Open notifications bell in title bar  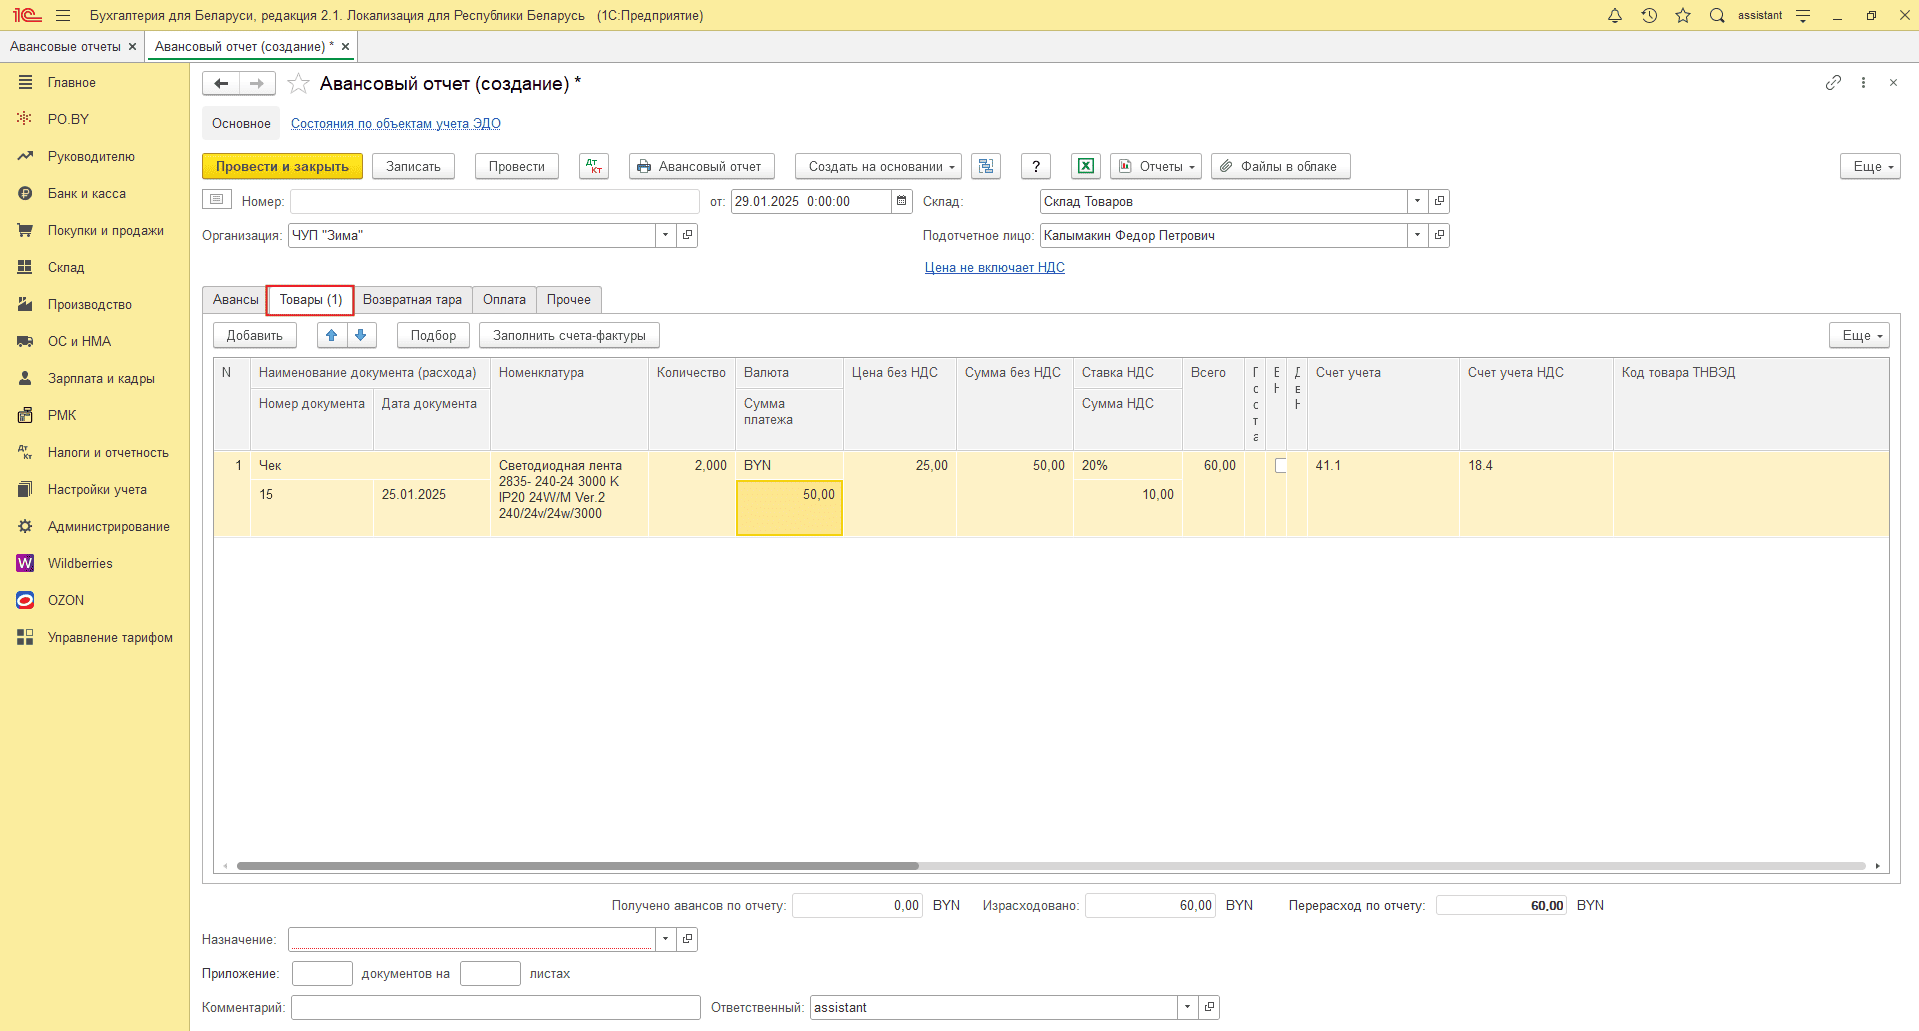click(1615, 15)
